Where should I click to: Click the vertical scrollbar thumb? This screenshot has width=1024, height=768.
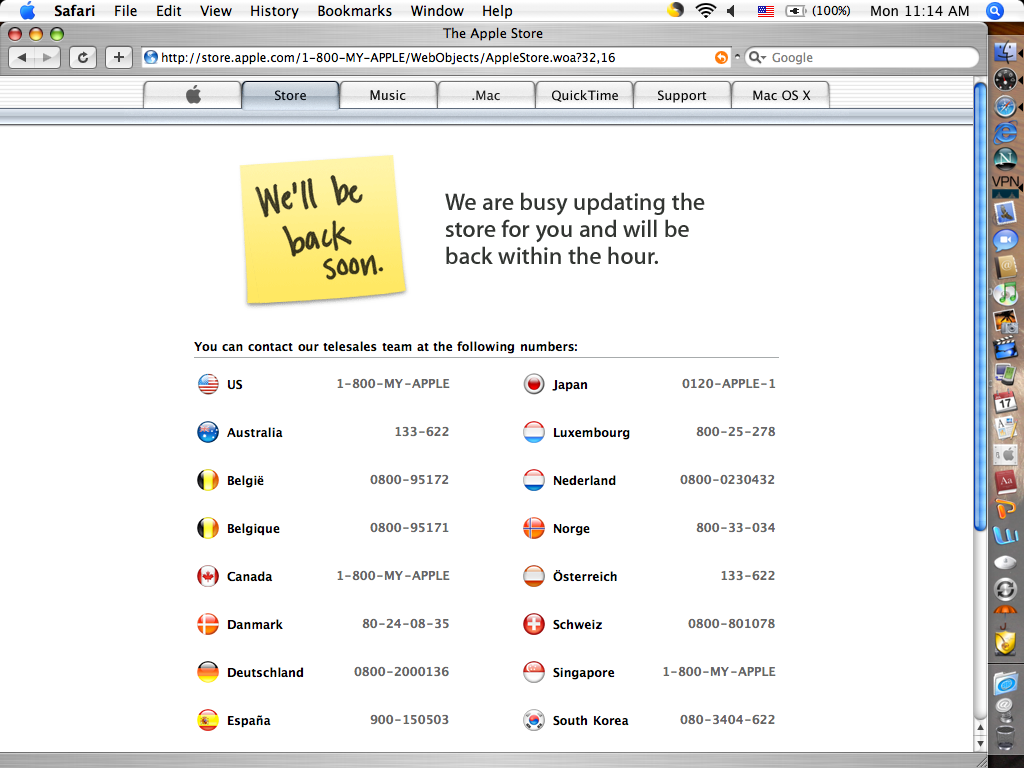click(980, 306)
